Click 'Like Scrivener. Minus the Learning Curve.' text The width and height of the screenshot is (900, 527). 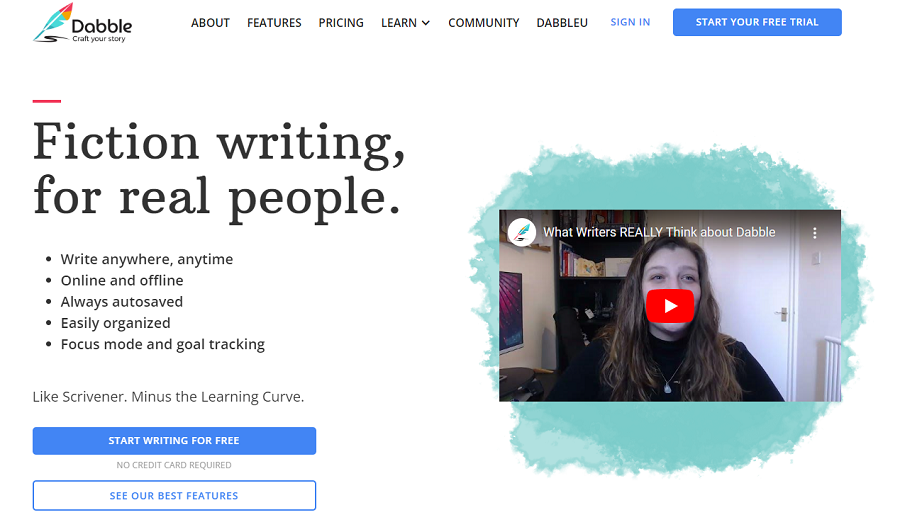click(168, 397)
